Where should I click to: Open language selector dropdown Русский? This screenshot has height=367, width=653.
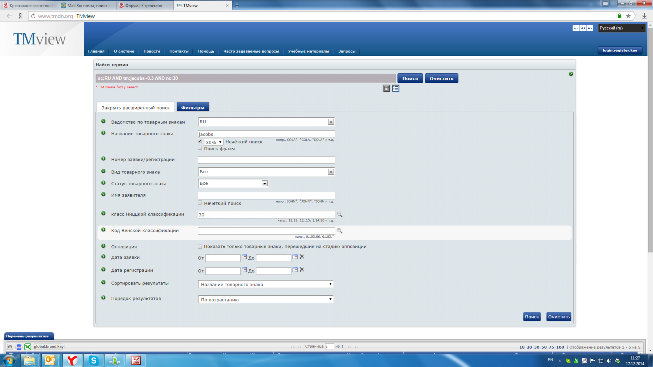(622, 28)
